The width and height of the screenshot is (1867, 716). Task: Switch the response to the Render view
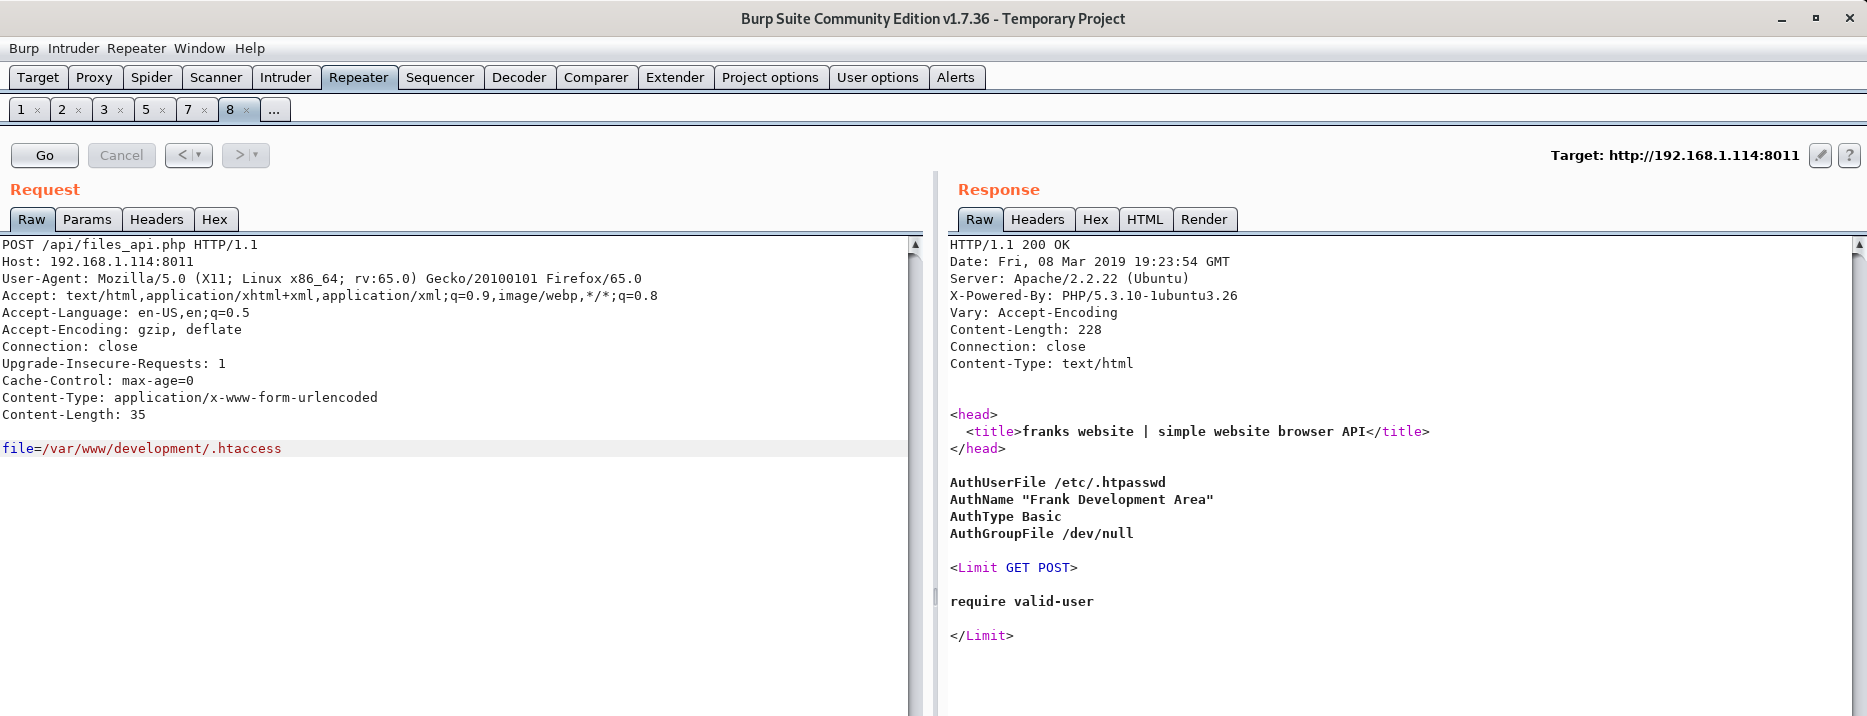(x=1204, y=219)
